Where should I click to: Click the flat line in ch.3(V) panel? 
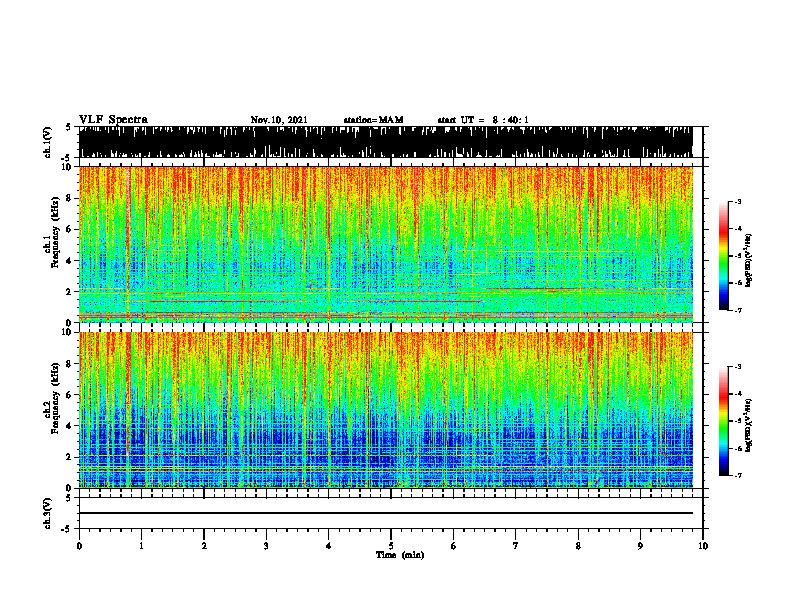coord(386,513)
